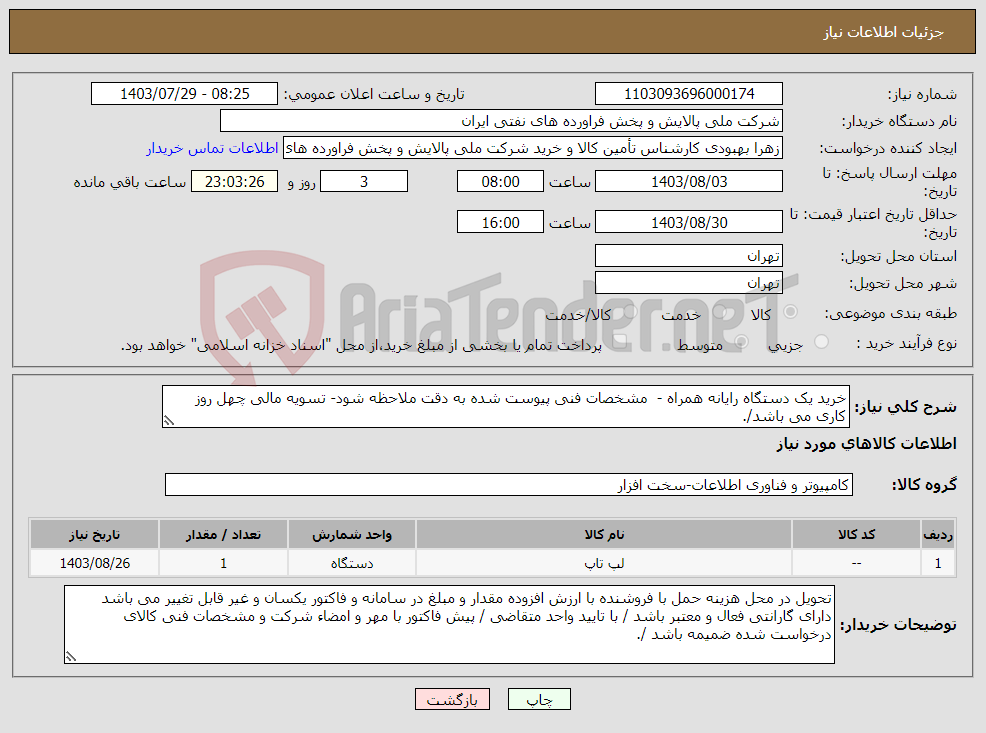Click the goods group field کامپیوتر و فناوری اطلاعات
This screenshot has width=986, height=733.
pyautogui.click(x=509, y=485)
